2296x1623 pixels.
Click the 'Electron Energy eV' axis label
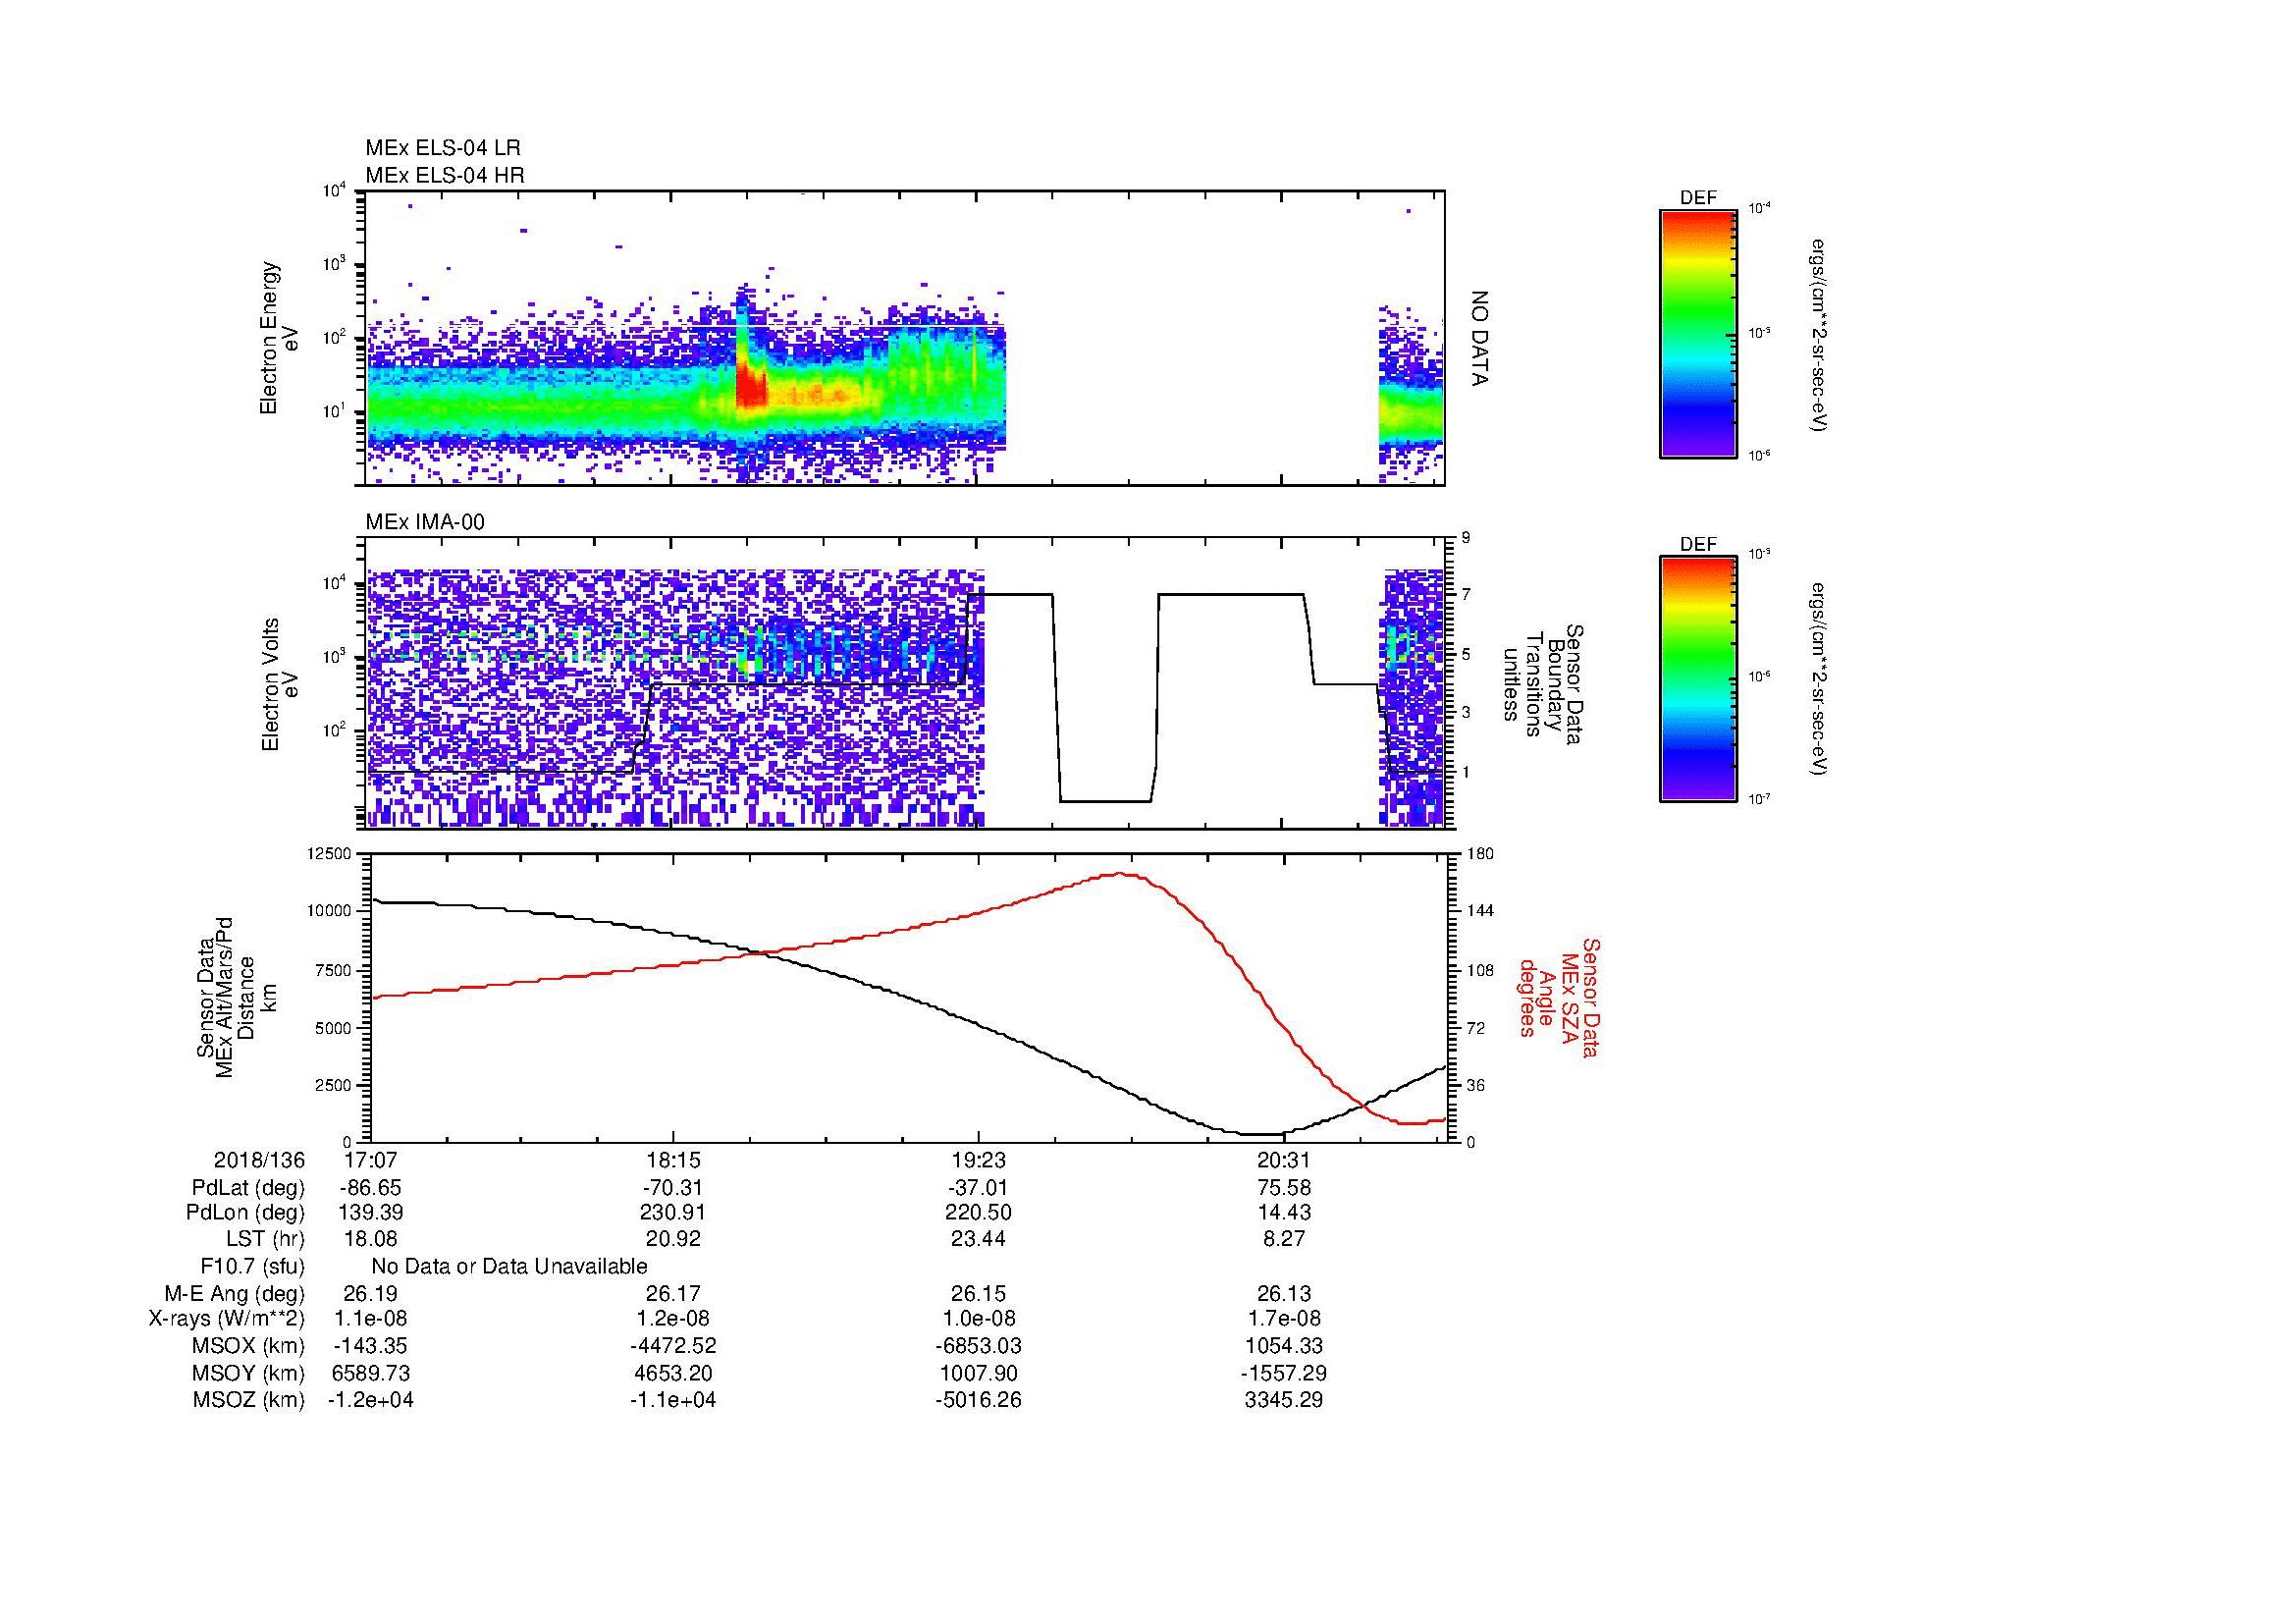click(279, 338)
